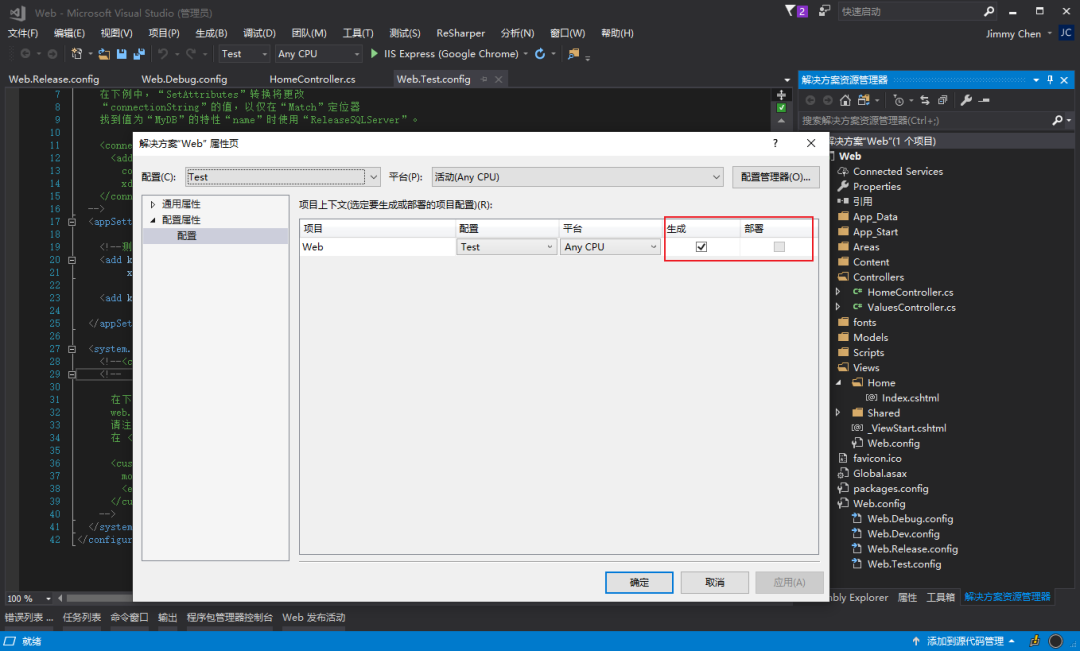Click the Save file disk icon
Image resolution: width=1080 pixels, height=651 pixels.
[x=121, y=54]
